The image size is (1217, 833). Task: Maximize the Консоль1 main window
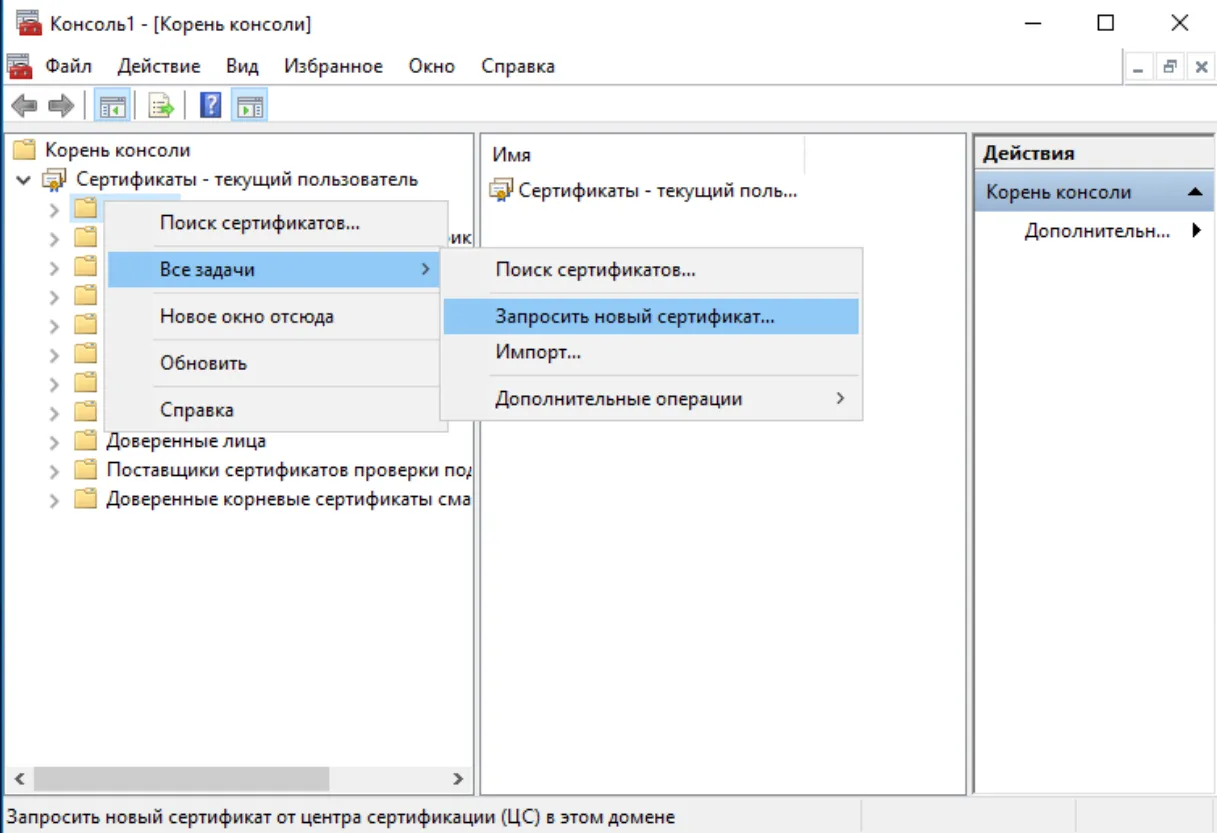click(x=1105, y=23)
